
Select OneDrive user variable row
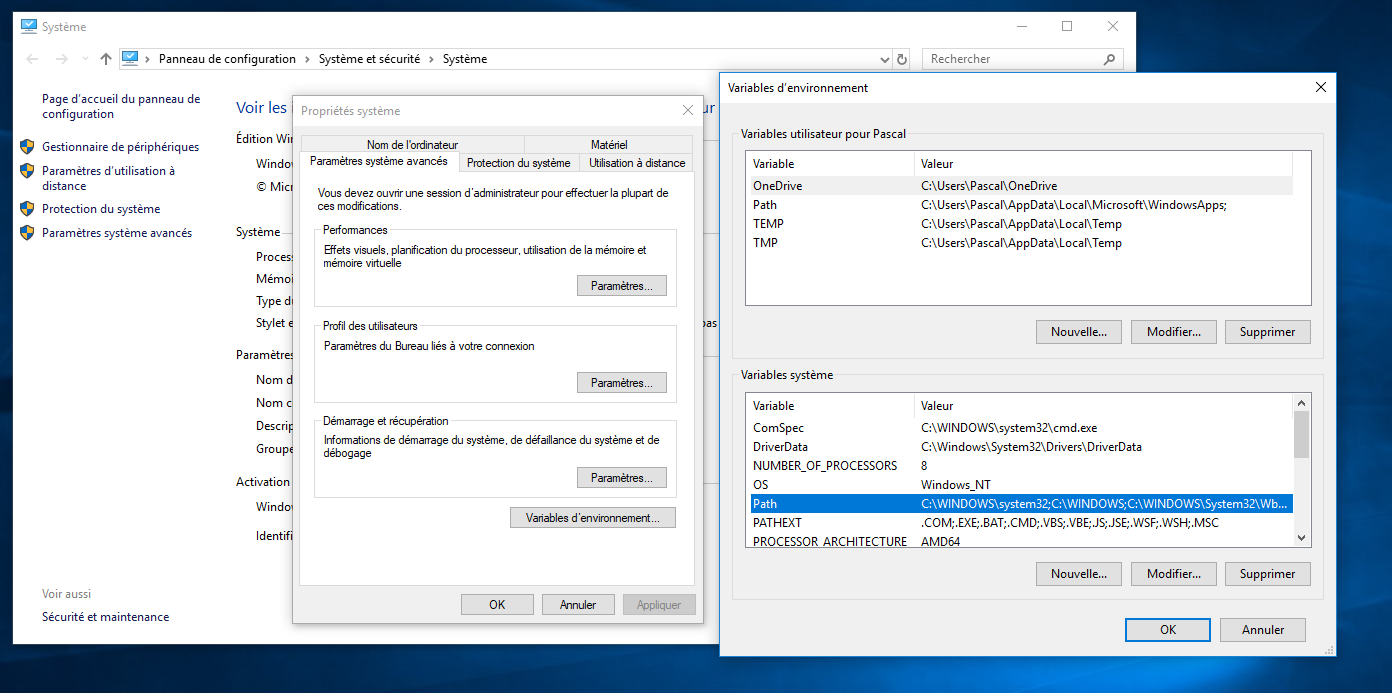[x=1021, y=186]
